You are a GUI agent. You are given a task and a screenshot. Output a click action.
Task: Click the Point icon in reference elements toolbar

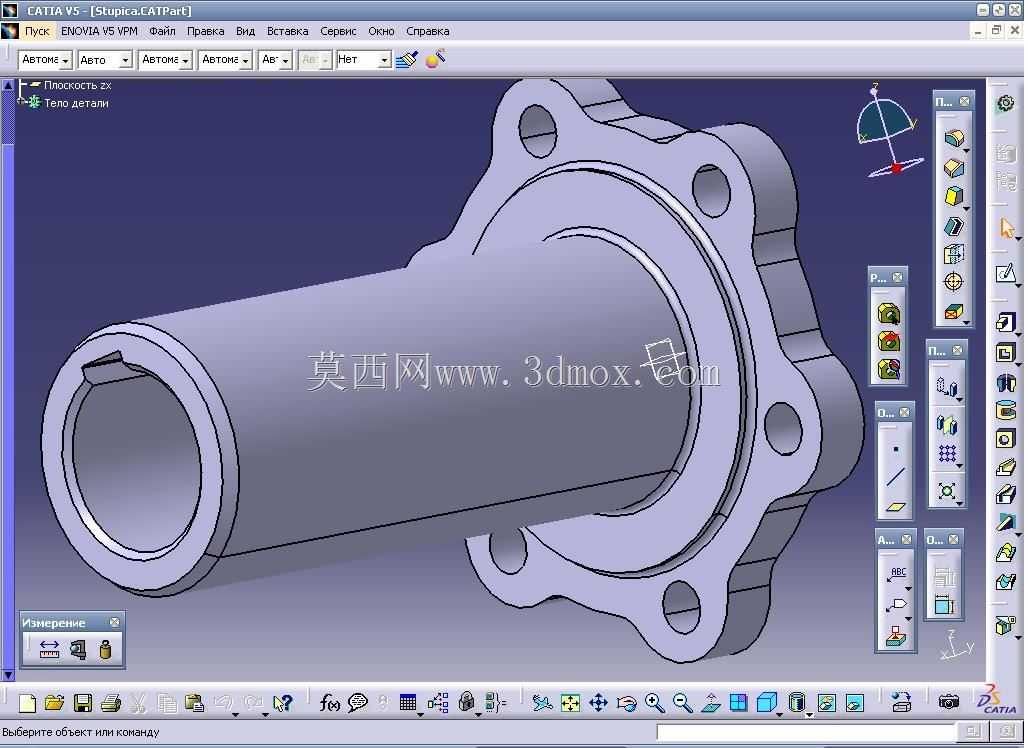[x=896, y=449]
